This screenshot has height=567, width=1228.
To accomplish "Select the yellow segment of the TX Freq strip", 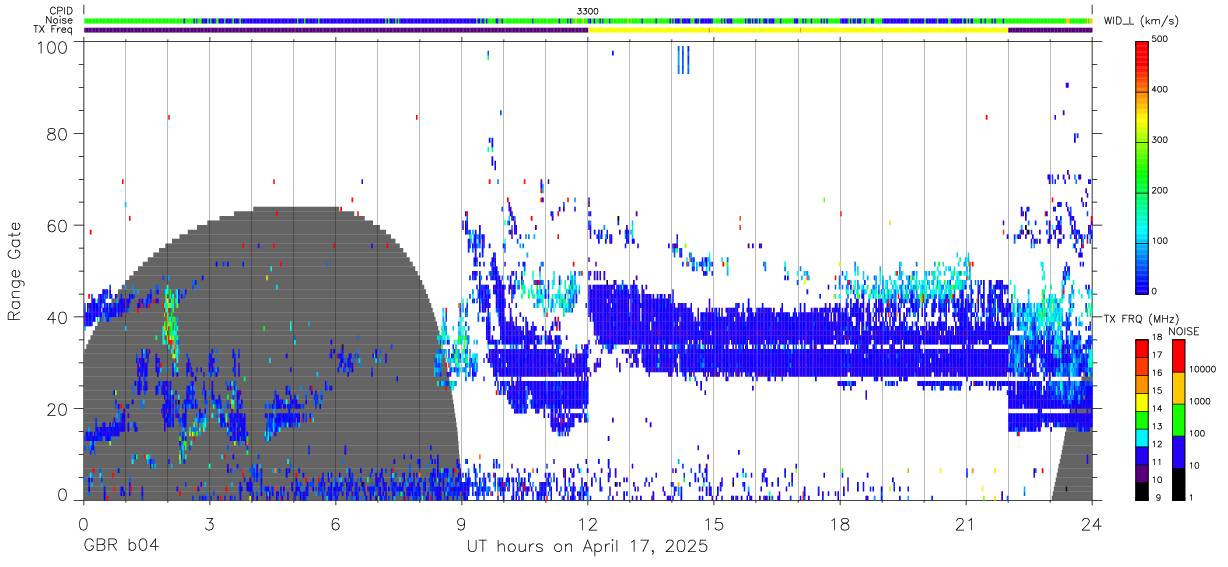I will [798, 30].
